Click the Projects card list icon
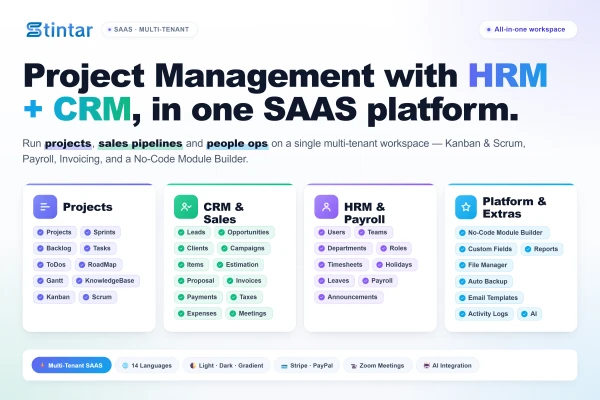The image size is (600, 400). pyautogui.click(x=45, y=207)
